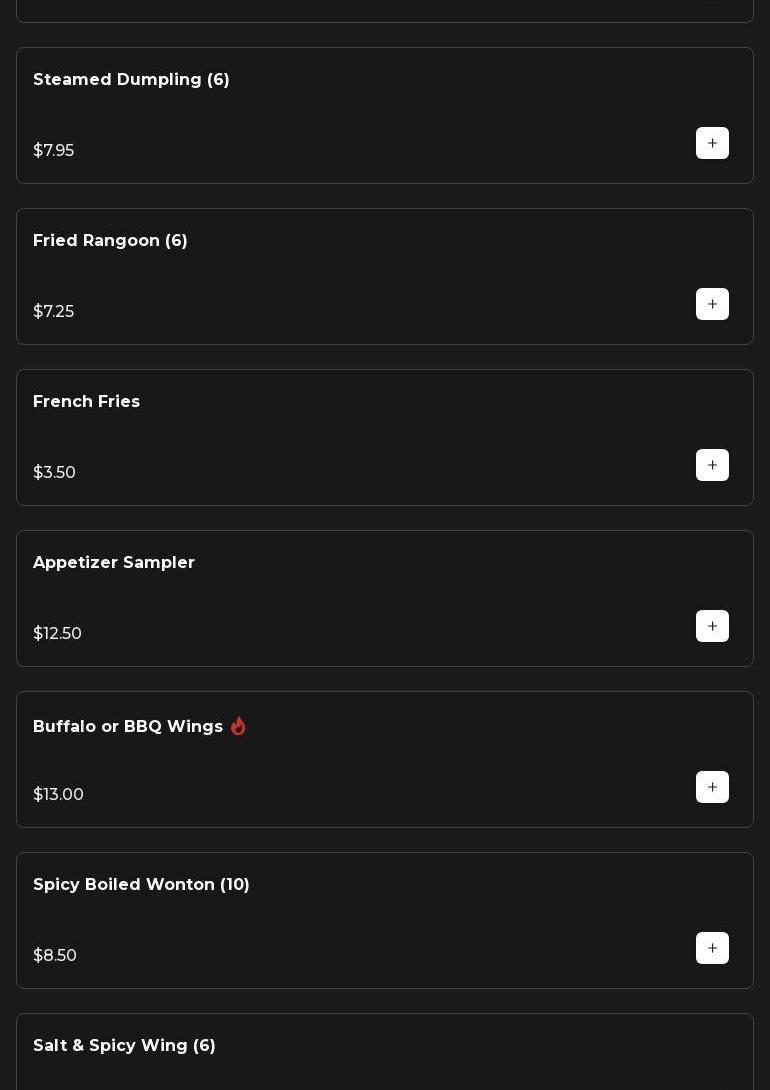This screenshot has width=770, height=1090.
Task: Click the $3.50 French Fries price
Action: (54, 473)
